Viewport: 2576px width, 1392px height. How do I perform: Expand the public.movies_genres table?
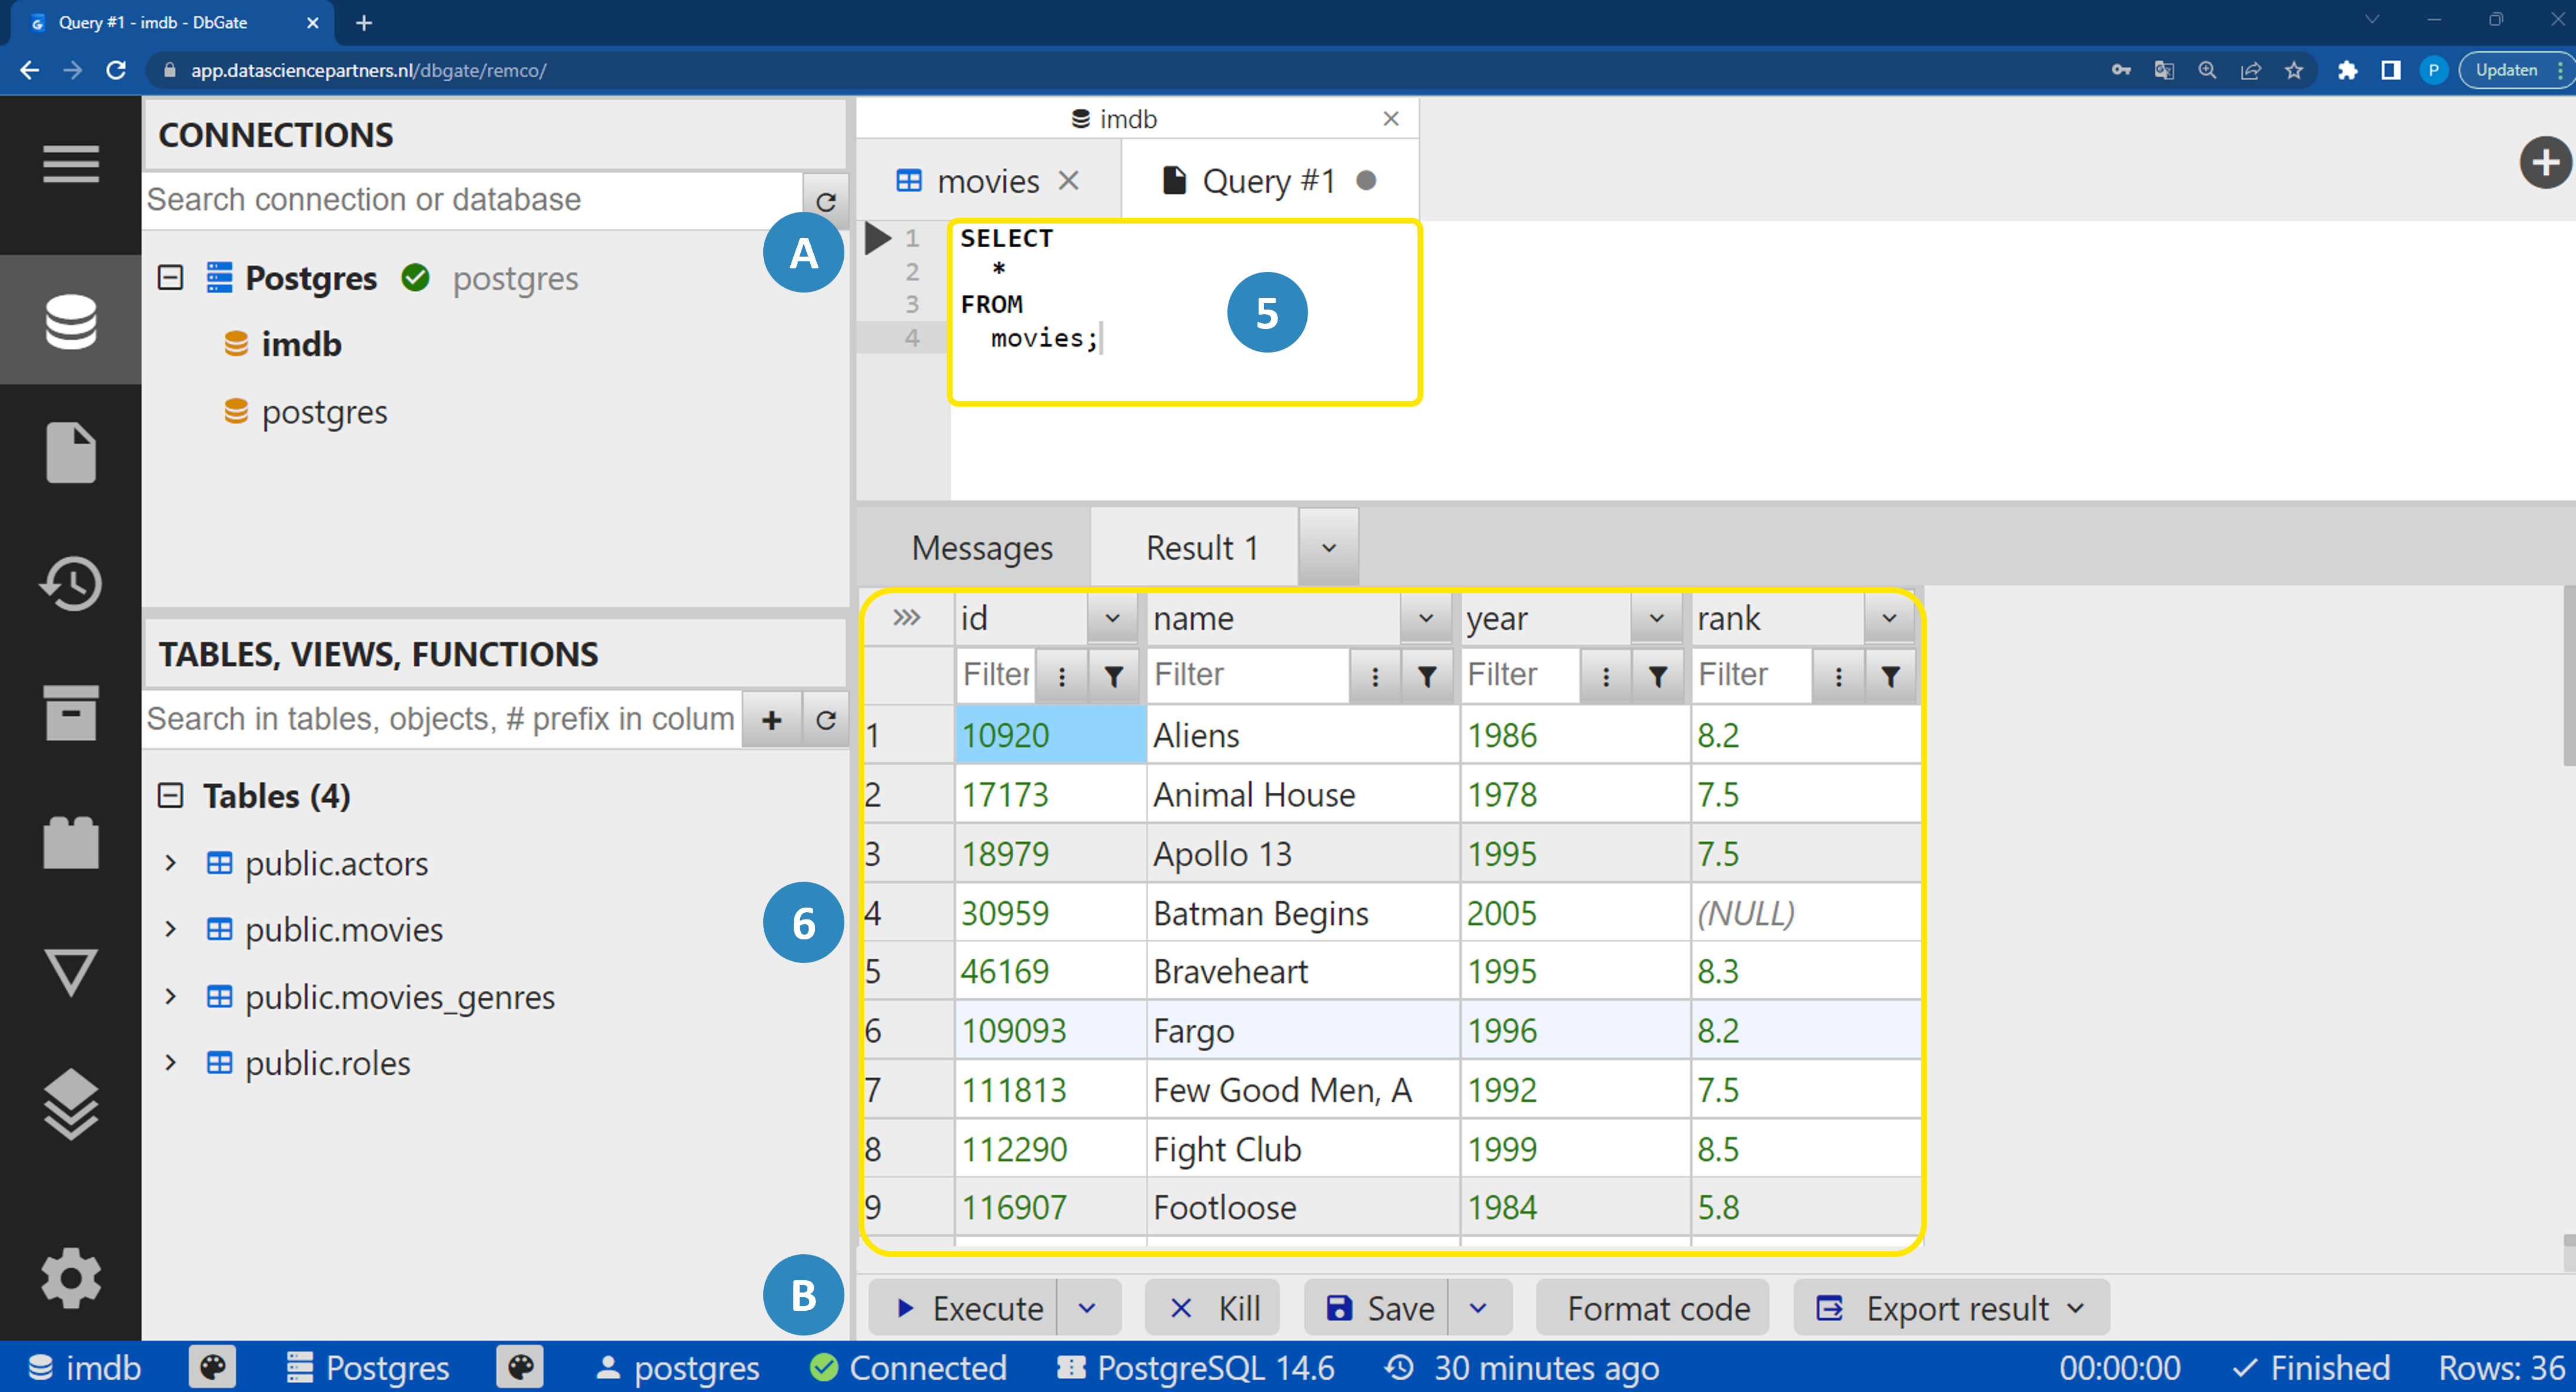[171, 996]
